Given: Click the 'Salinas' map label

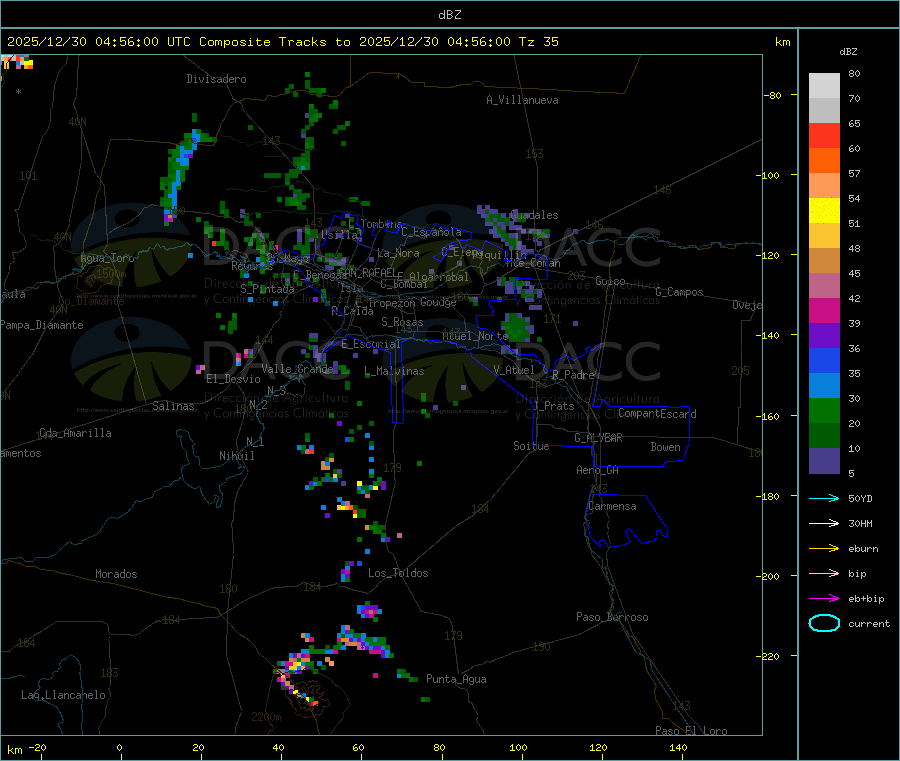Looking at the screenshot, I should (x=173, y=406).
